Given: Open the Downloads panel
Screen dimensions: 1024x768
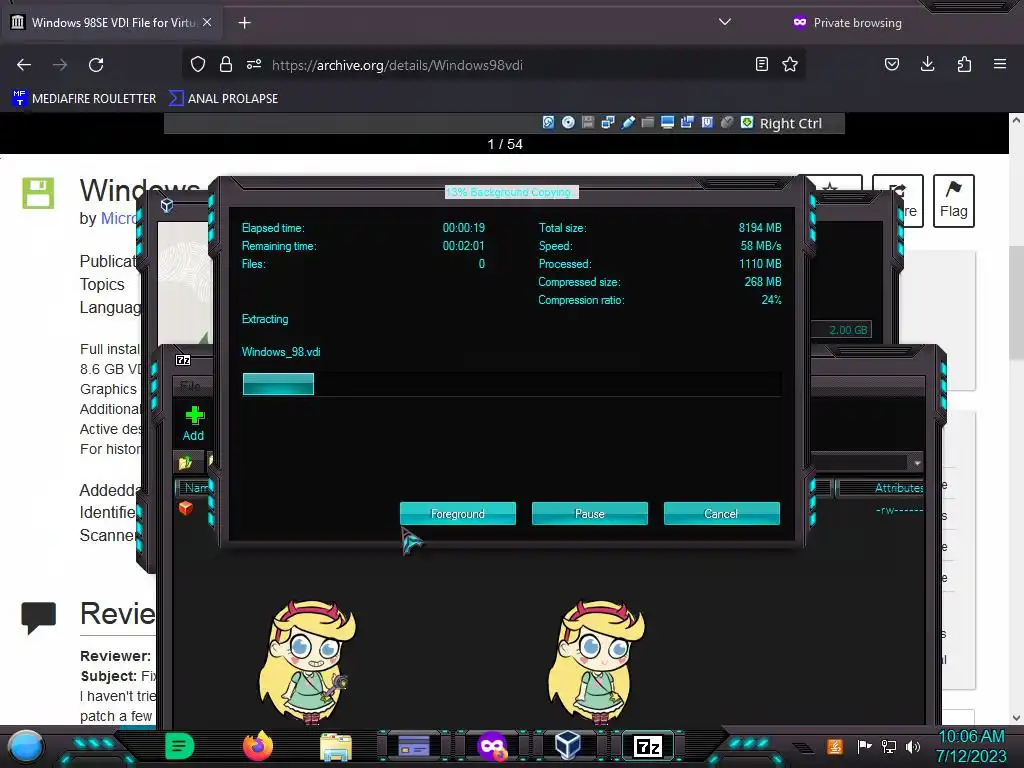Looking at the screenshot, I should click(927, 64).
